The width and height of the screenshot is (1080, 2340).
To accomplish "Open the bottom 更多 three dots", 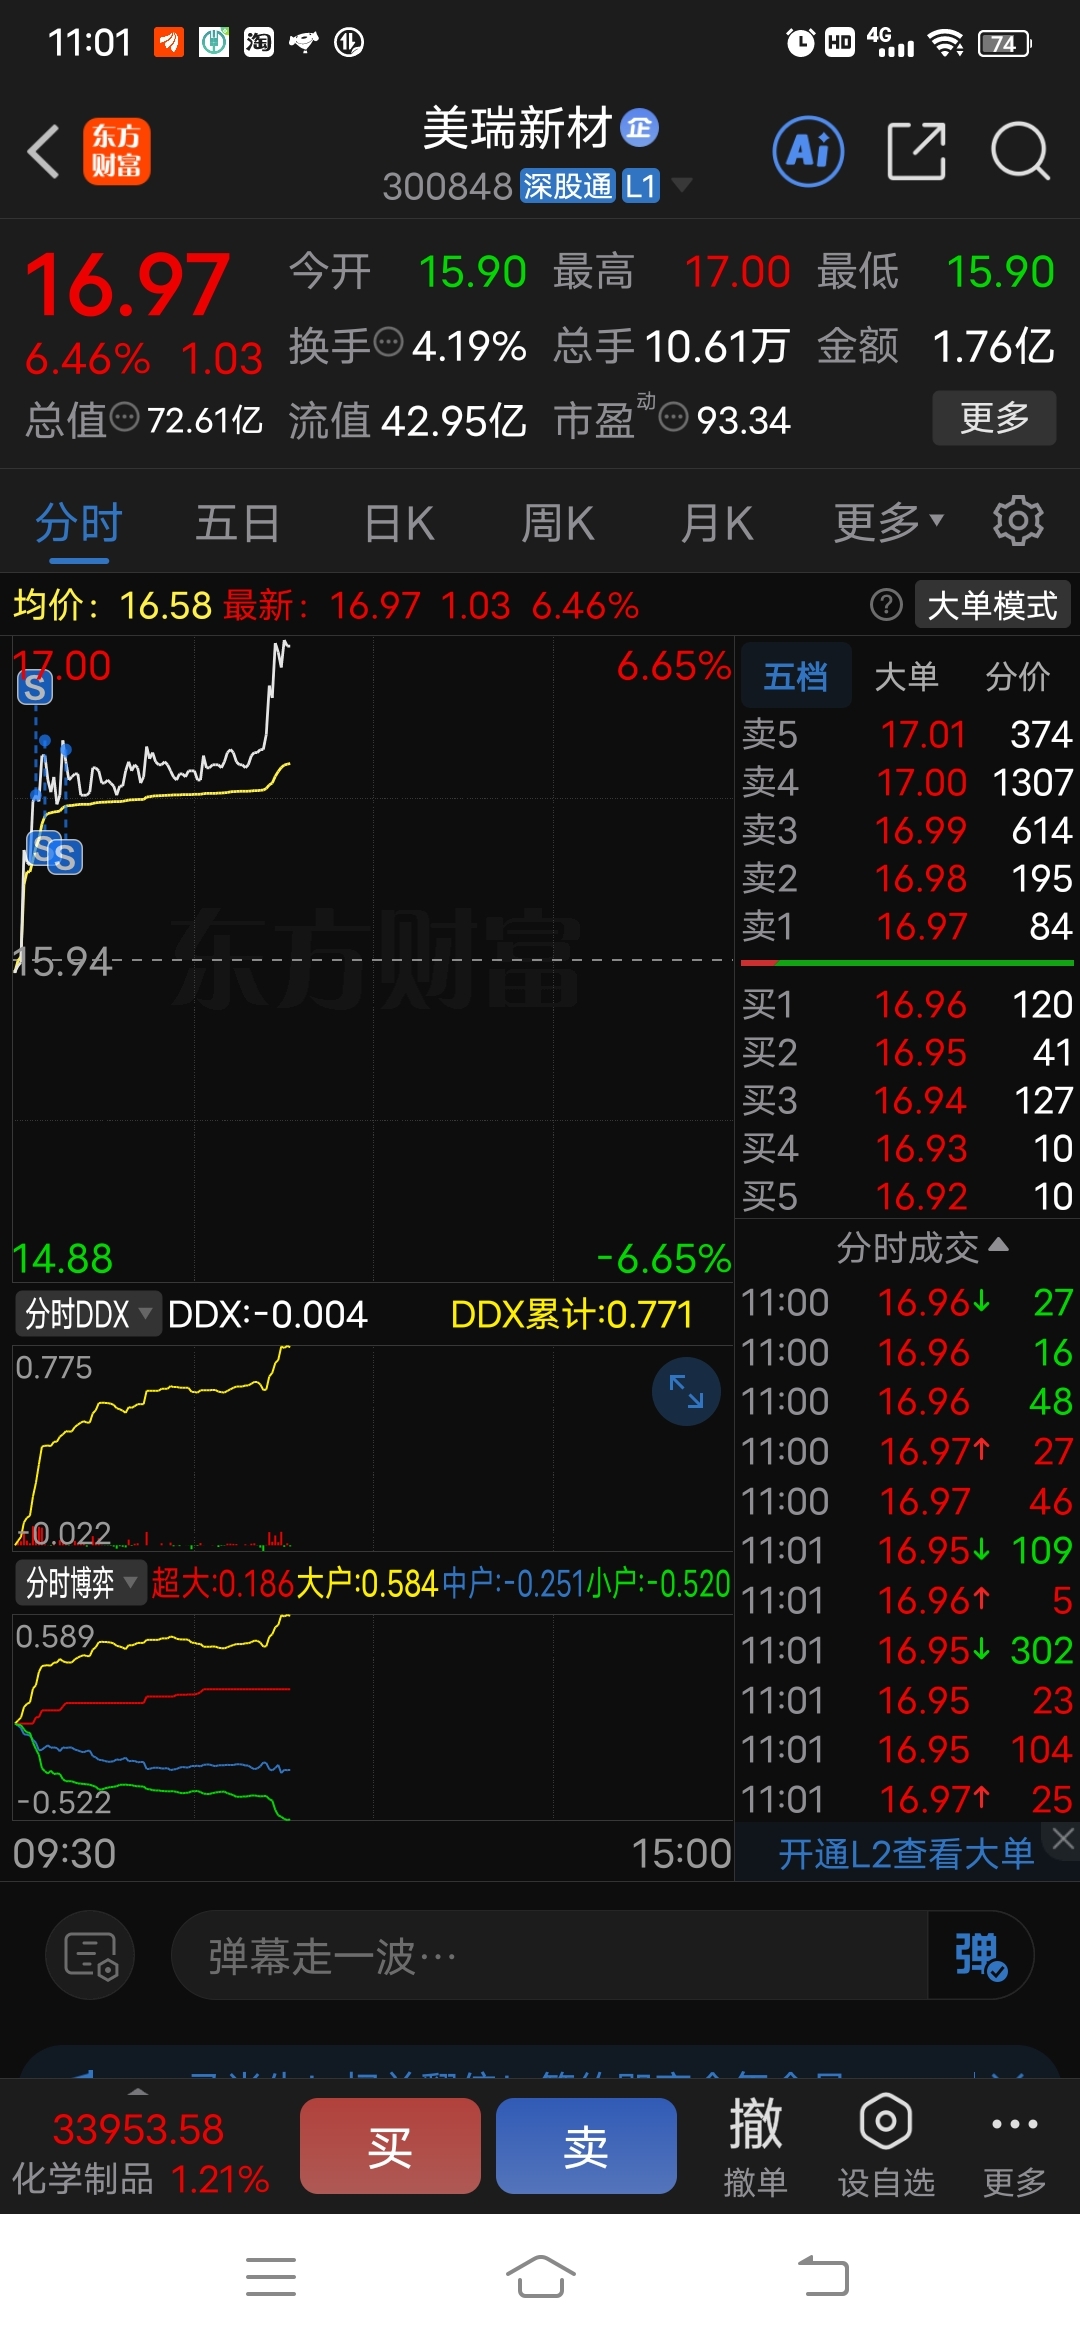I will pyautogui.click(x=1014, y=2147).
